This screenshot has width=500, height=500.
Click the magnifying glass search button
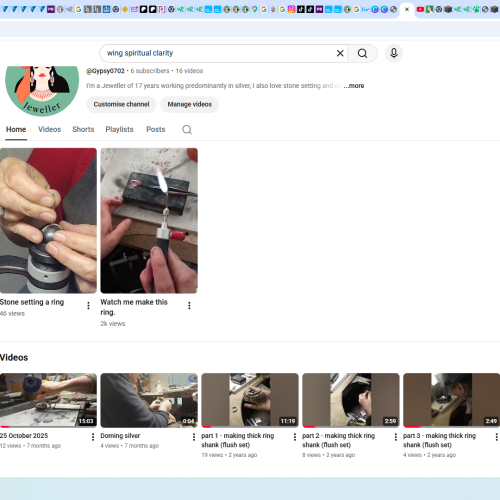pos(362,53)
